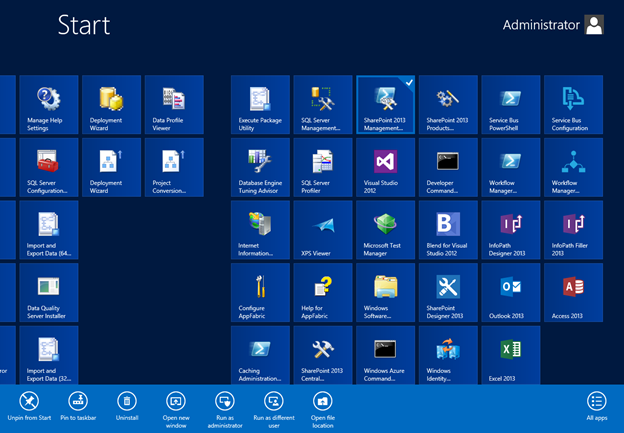The height and width of the screenshot is (433, 624).
Task: Launch Service Bus PowerShell tile
Action: [x=511, y=105]
